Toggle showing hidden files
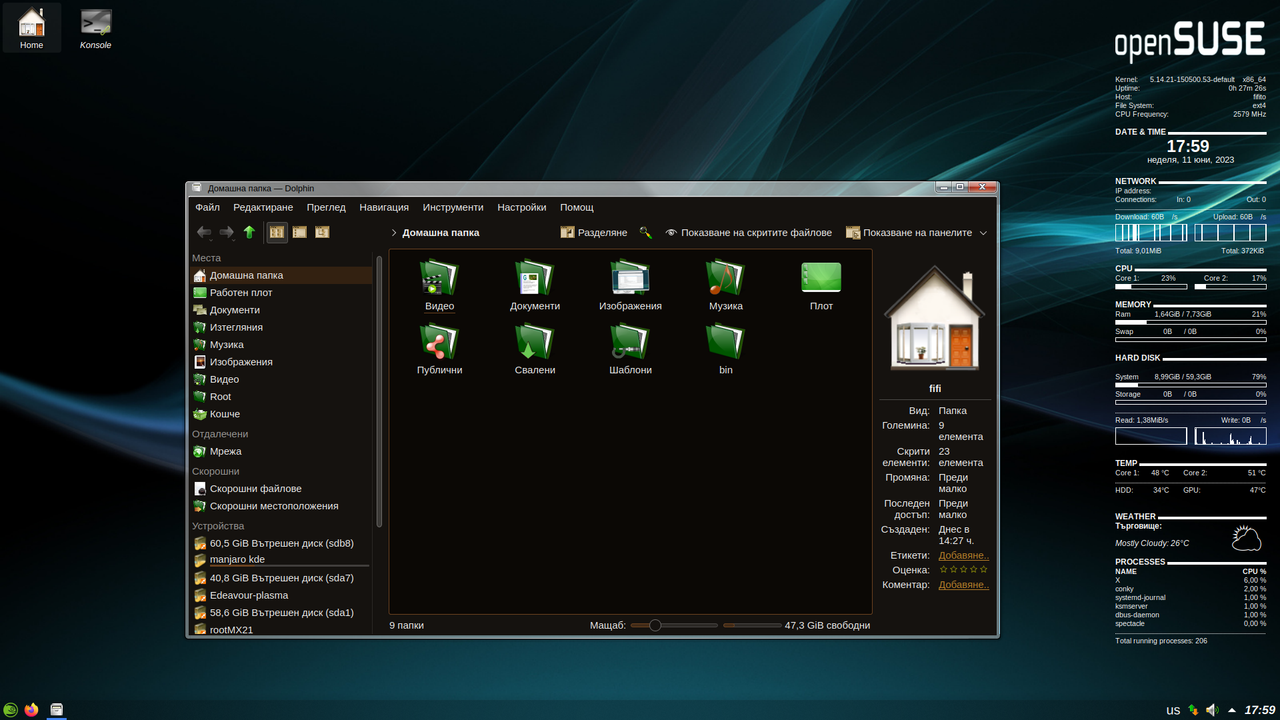1280x720 pixels. pyautogui.click(x=748, y=232)
